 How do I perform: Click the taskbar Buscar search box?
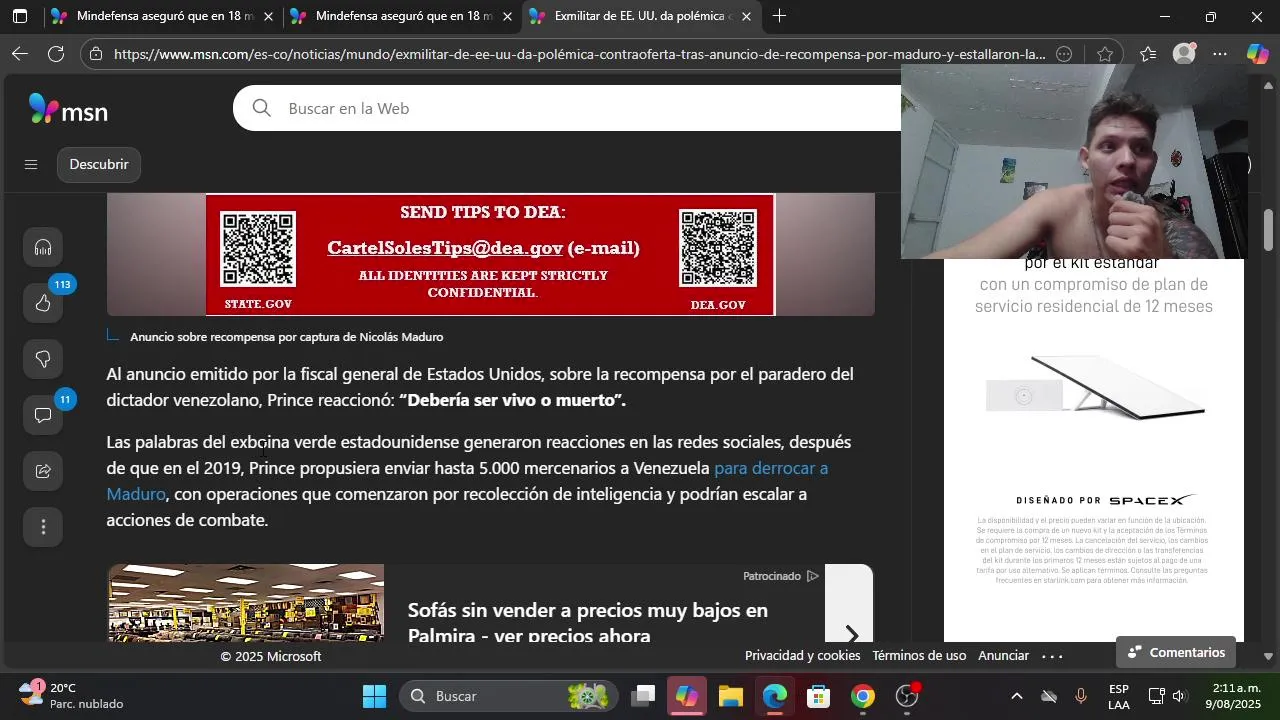coord(507,696)
